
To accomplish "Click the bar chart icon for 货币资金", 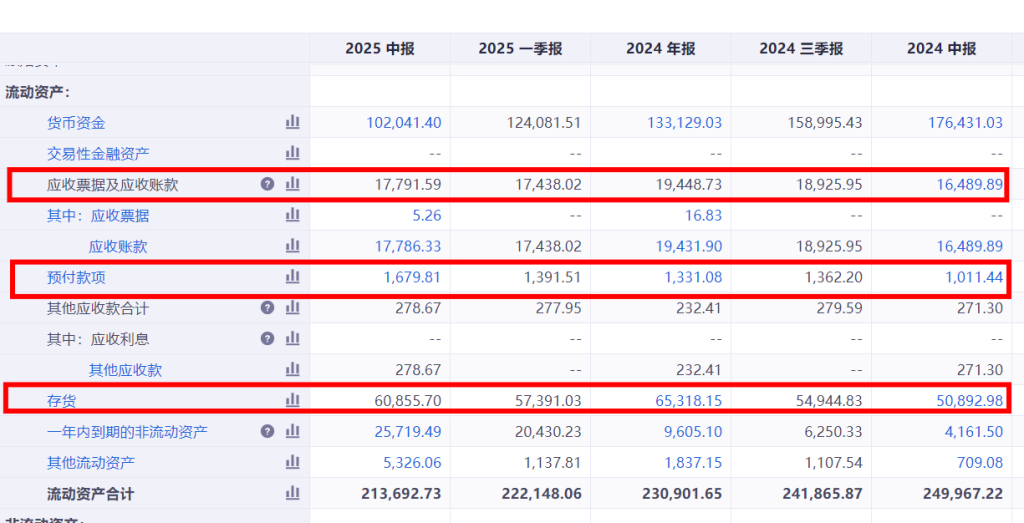I will pyautogui.click(x=292, y=122).
